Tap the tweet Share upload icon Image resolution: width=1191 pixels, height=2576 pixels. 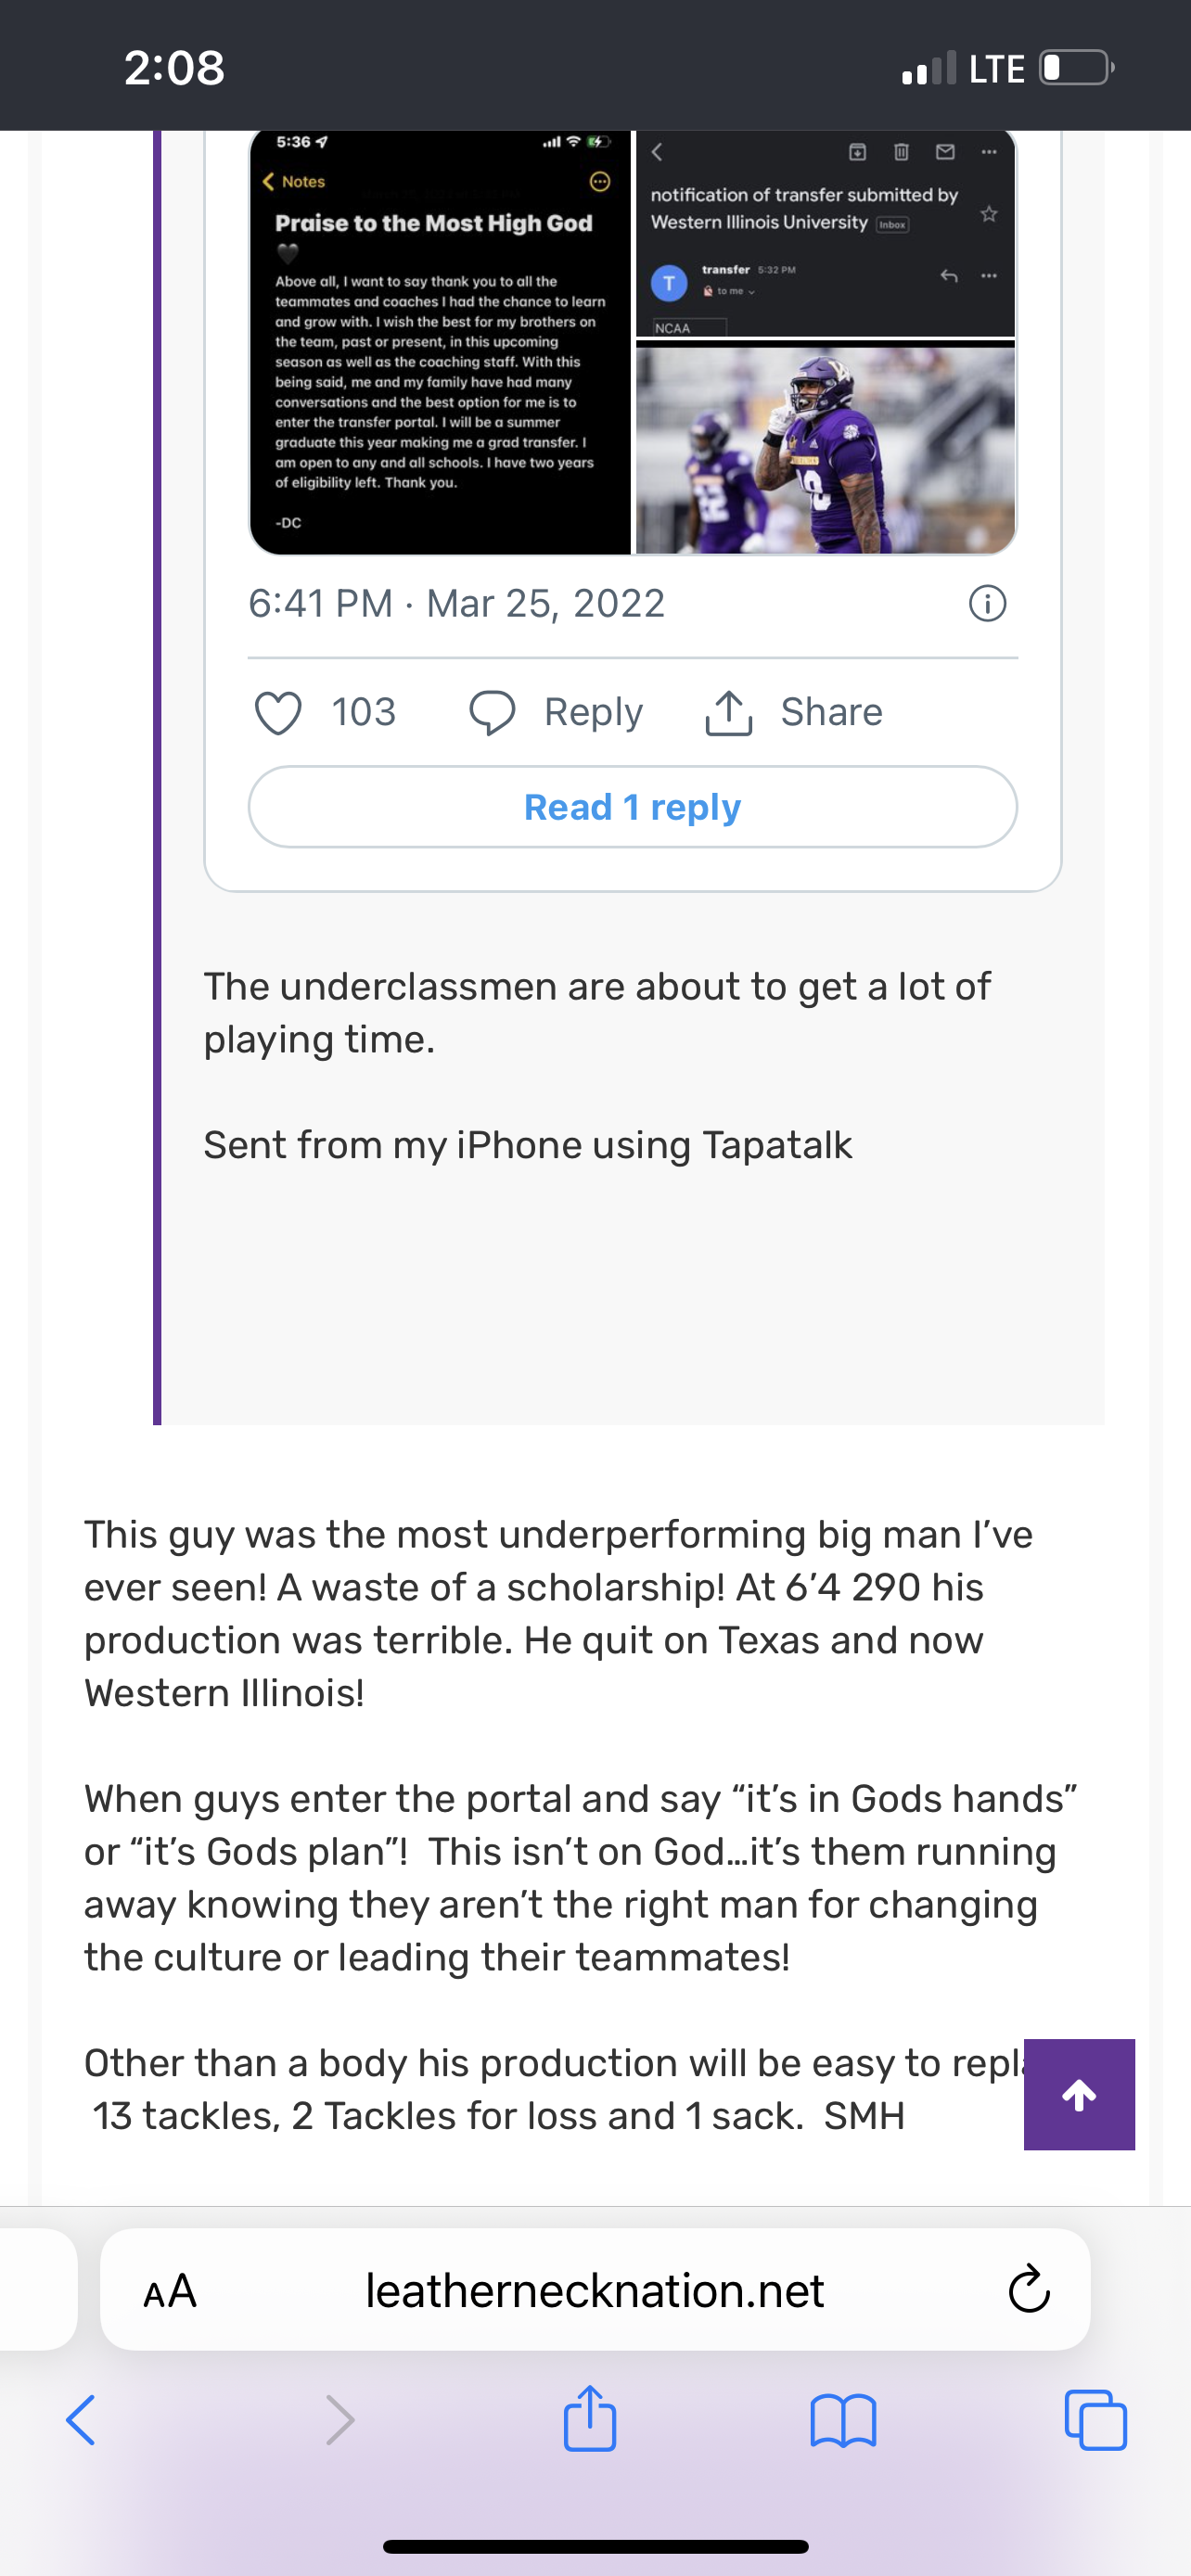[x=729, y=713]
